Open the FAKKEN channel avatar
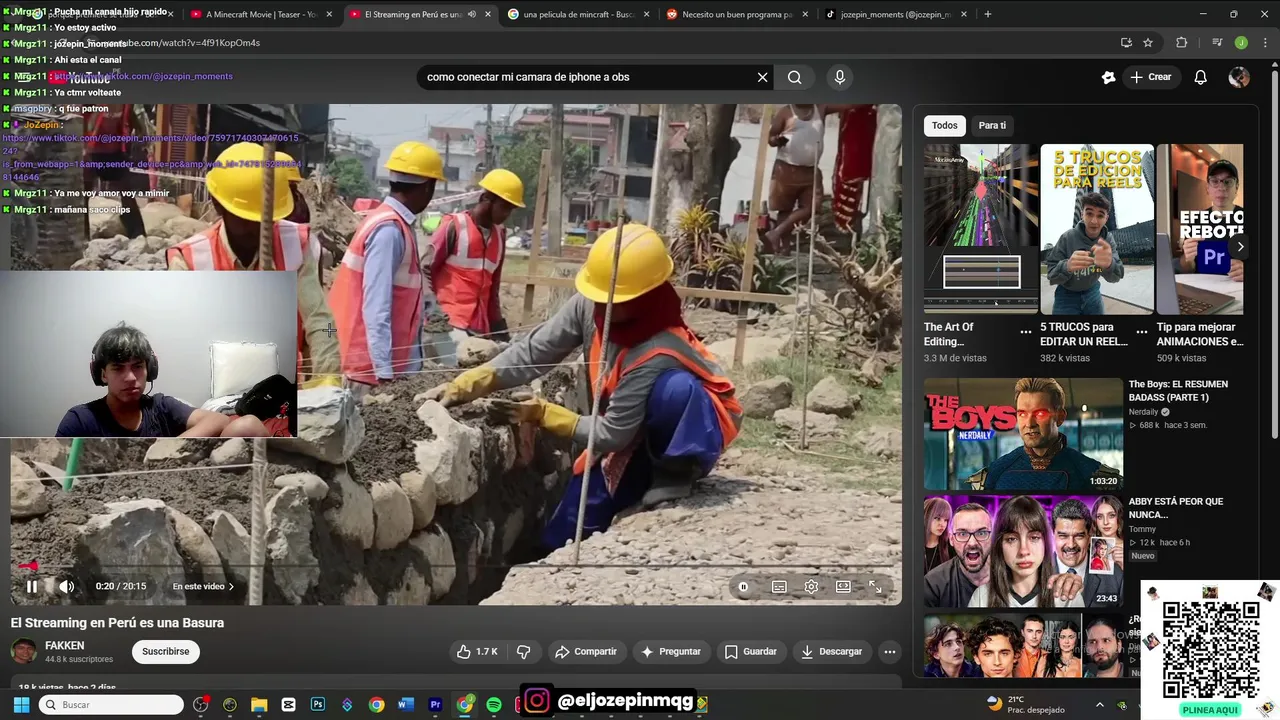The height and width of the screenshot is (720, 1280). [23, 651]
